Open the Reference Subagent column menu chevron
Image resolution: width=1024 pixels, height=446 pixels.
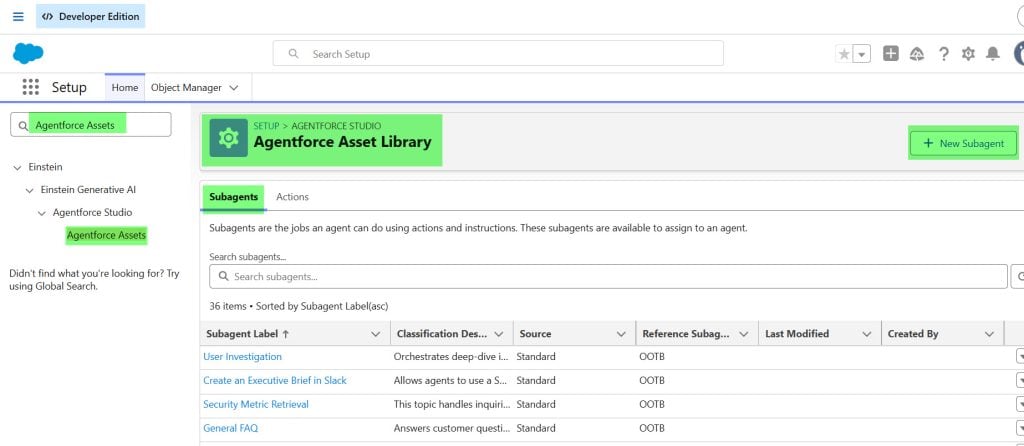tap(743, 334)
